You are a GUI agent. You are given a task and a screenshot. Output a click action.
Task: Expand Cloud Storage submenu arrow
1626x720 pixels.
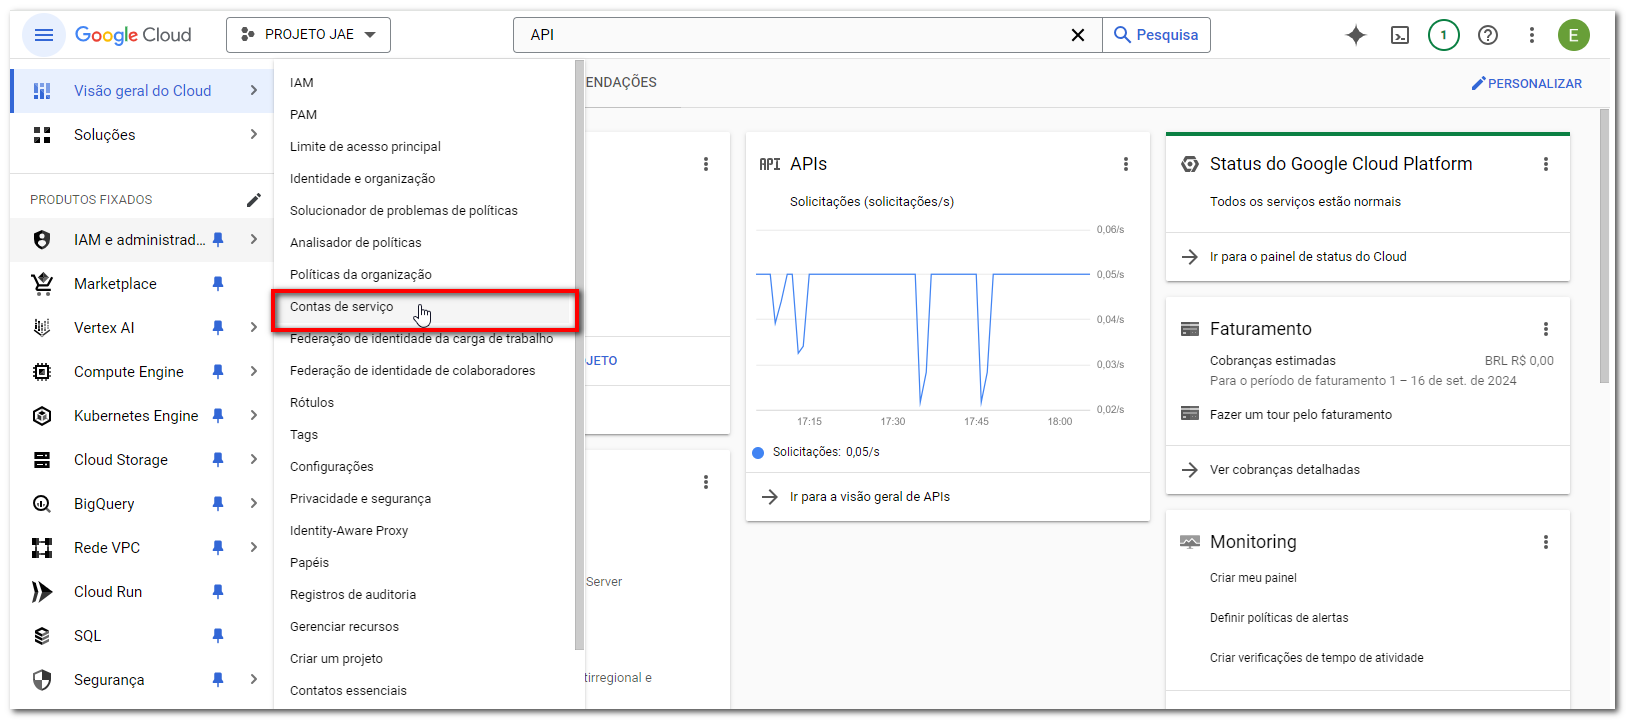pos(254,460)
